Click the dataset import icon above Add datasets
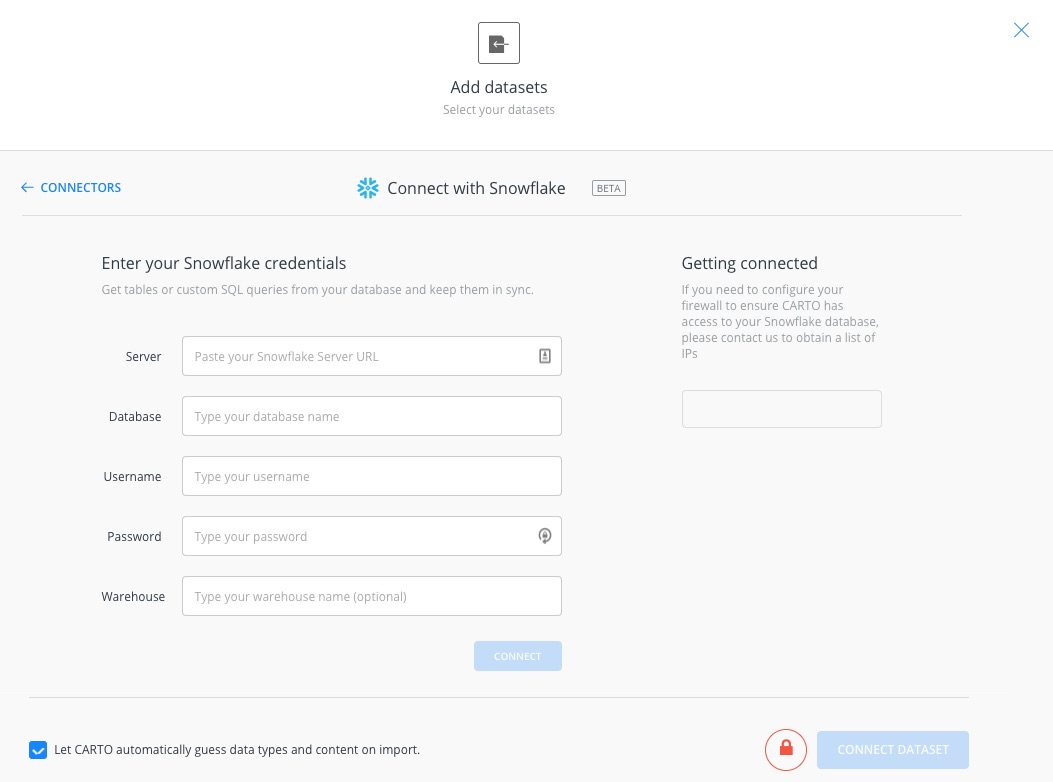 point(498,43)
